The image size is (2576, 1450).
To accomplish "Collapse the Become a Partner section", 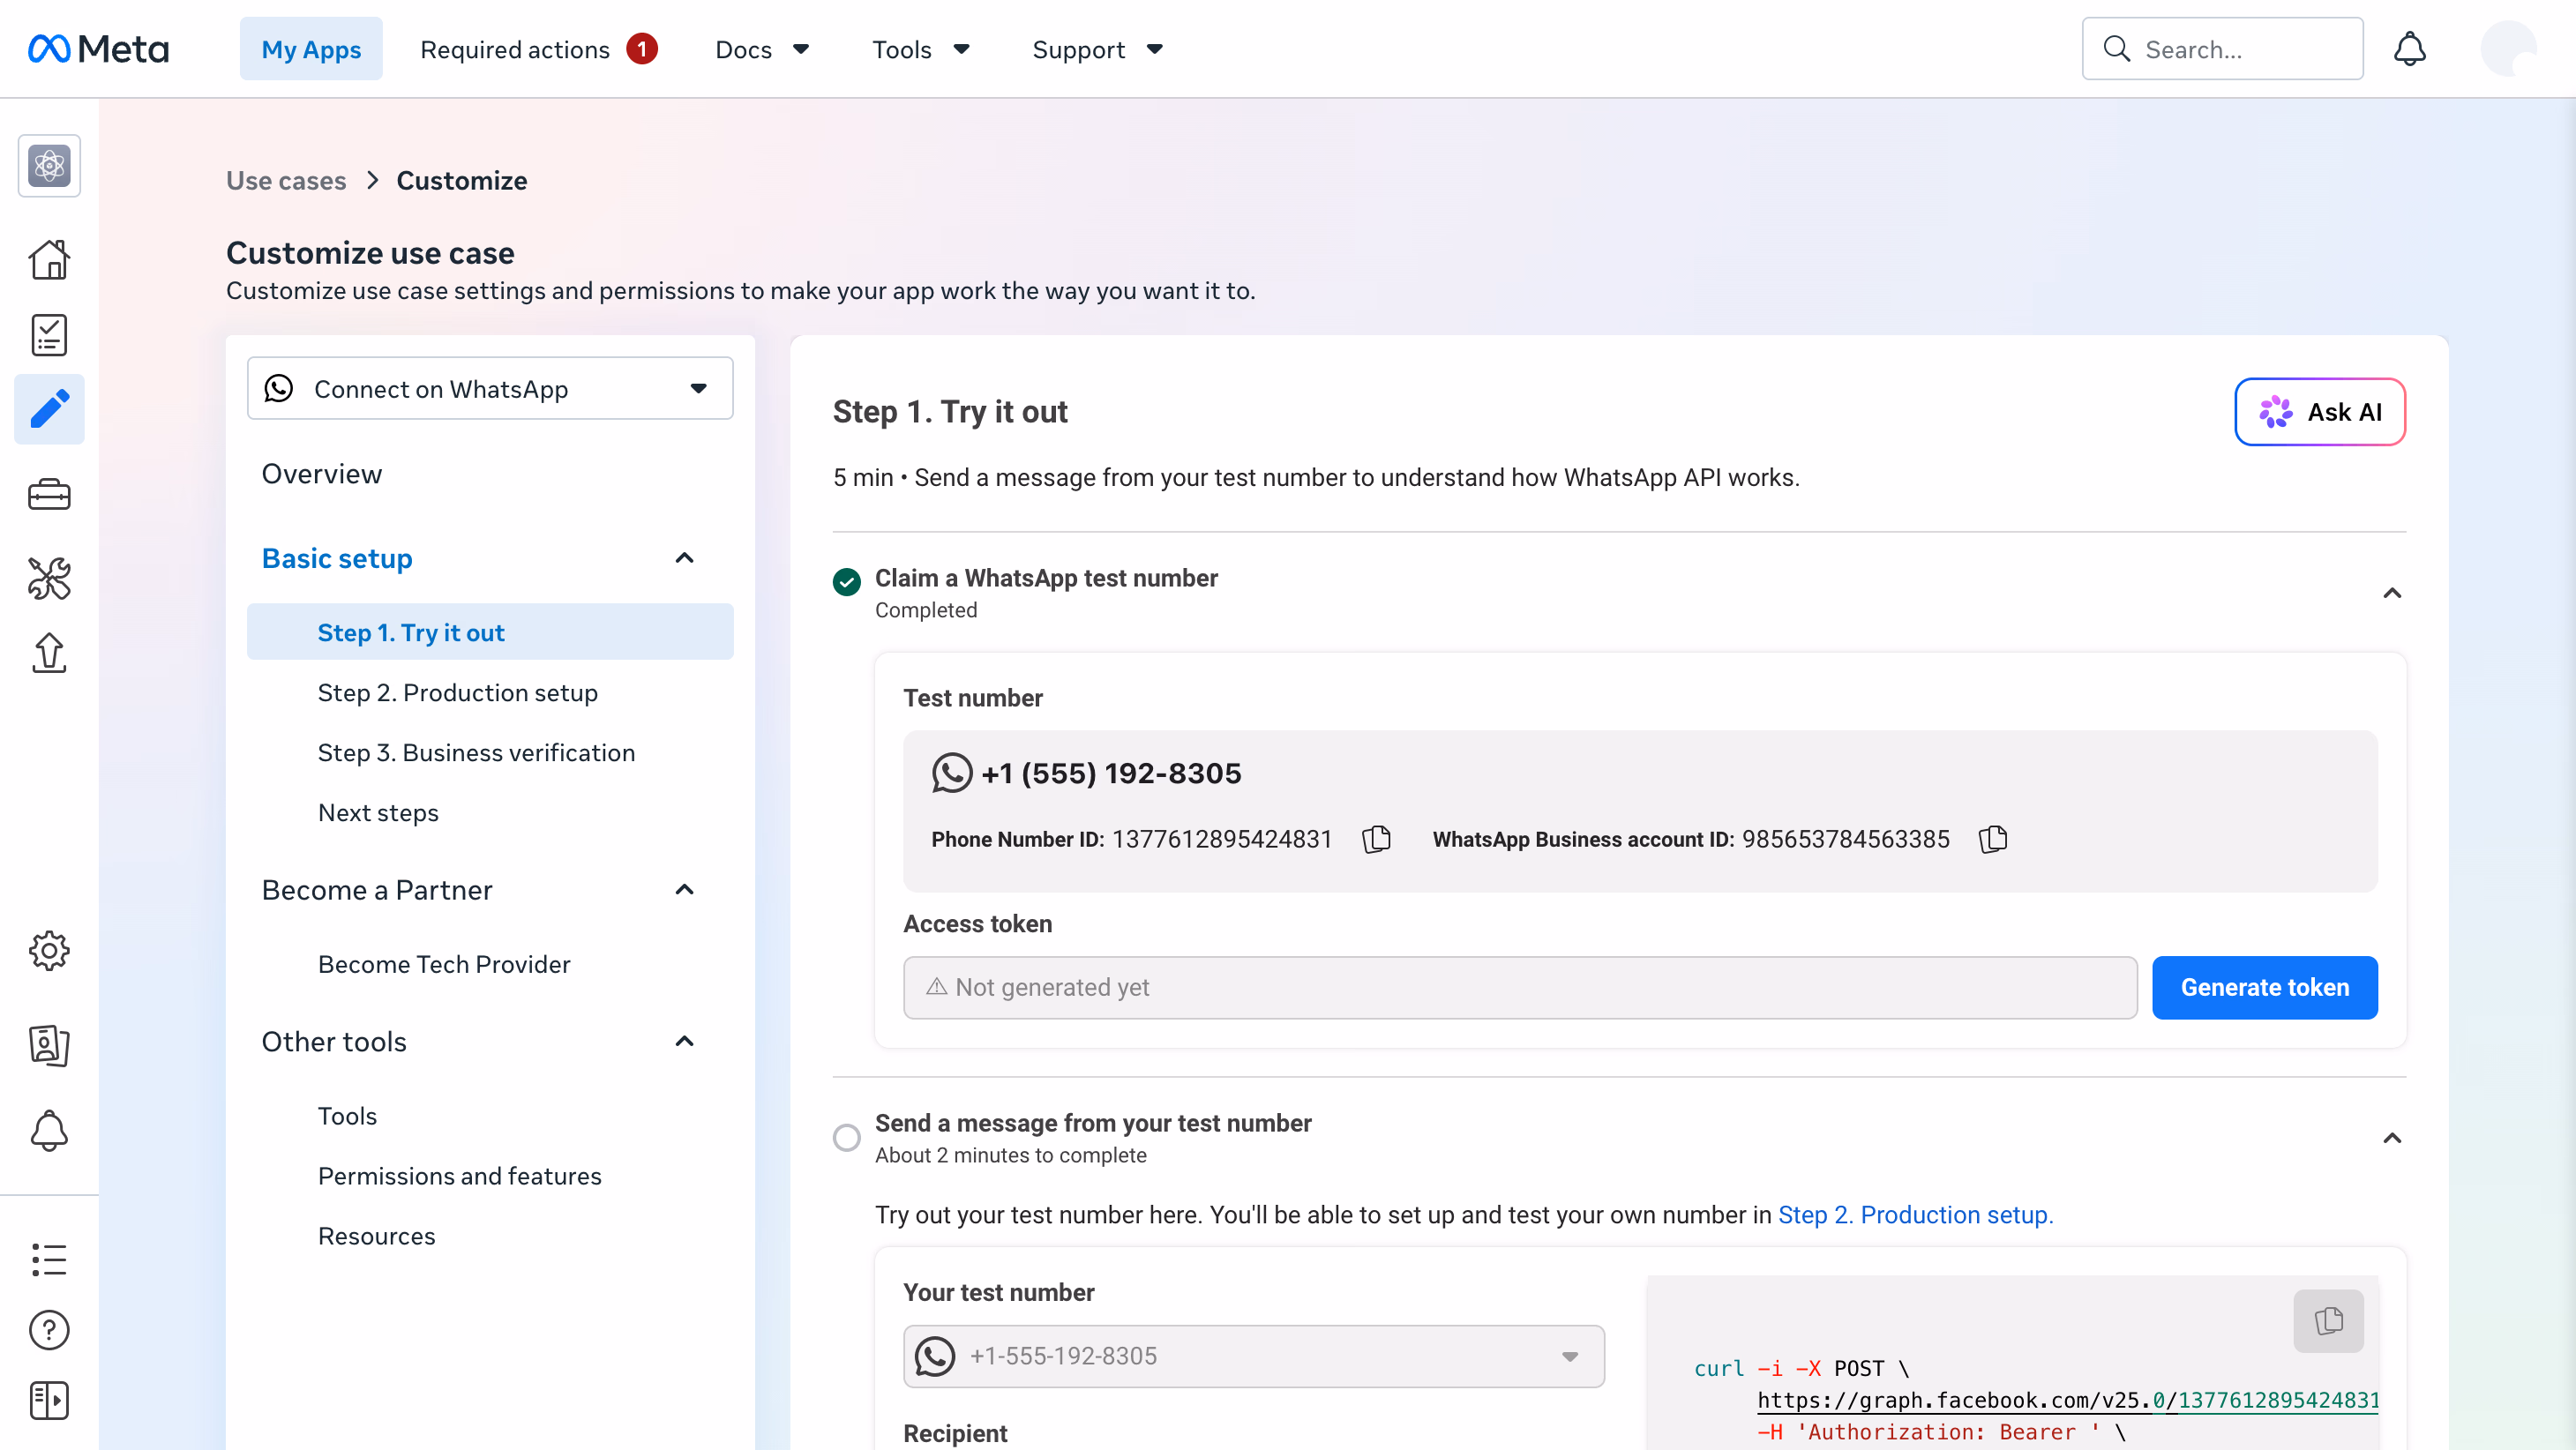I will [685, 890].
